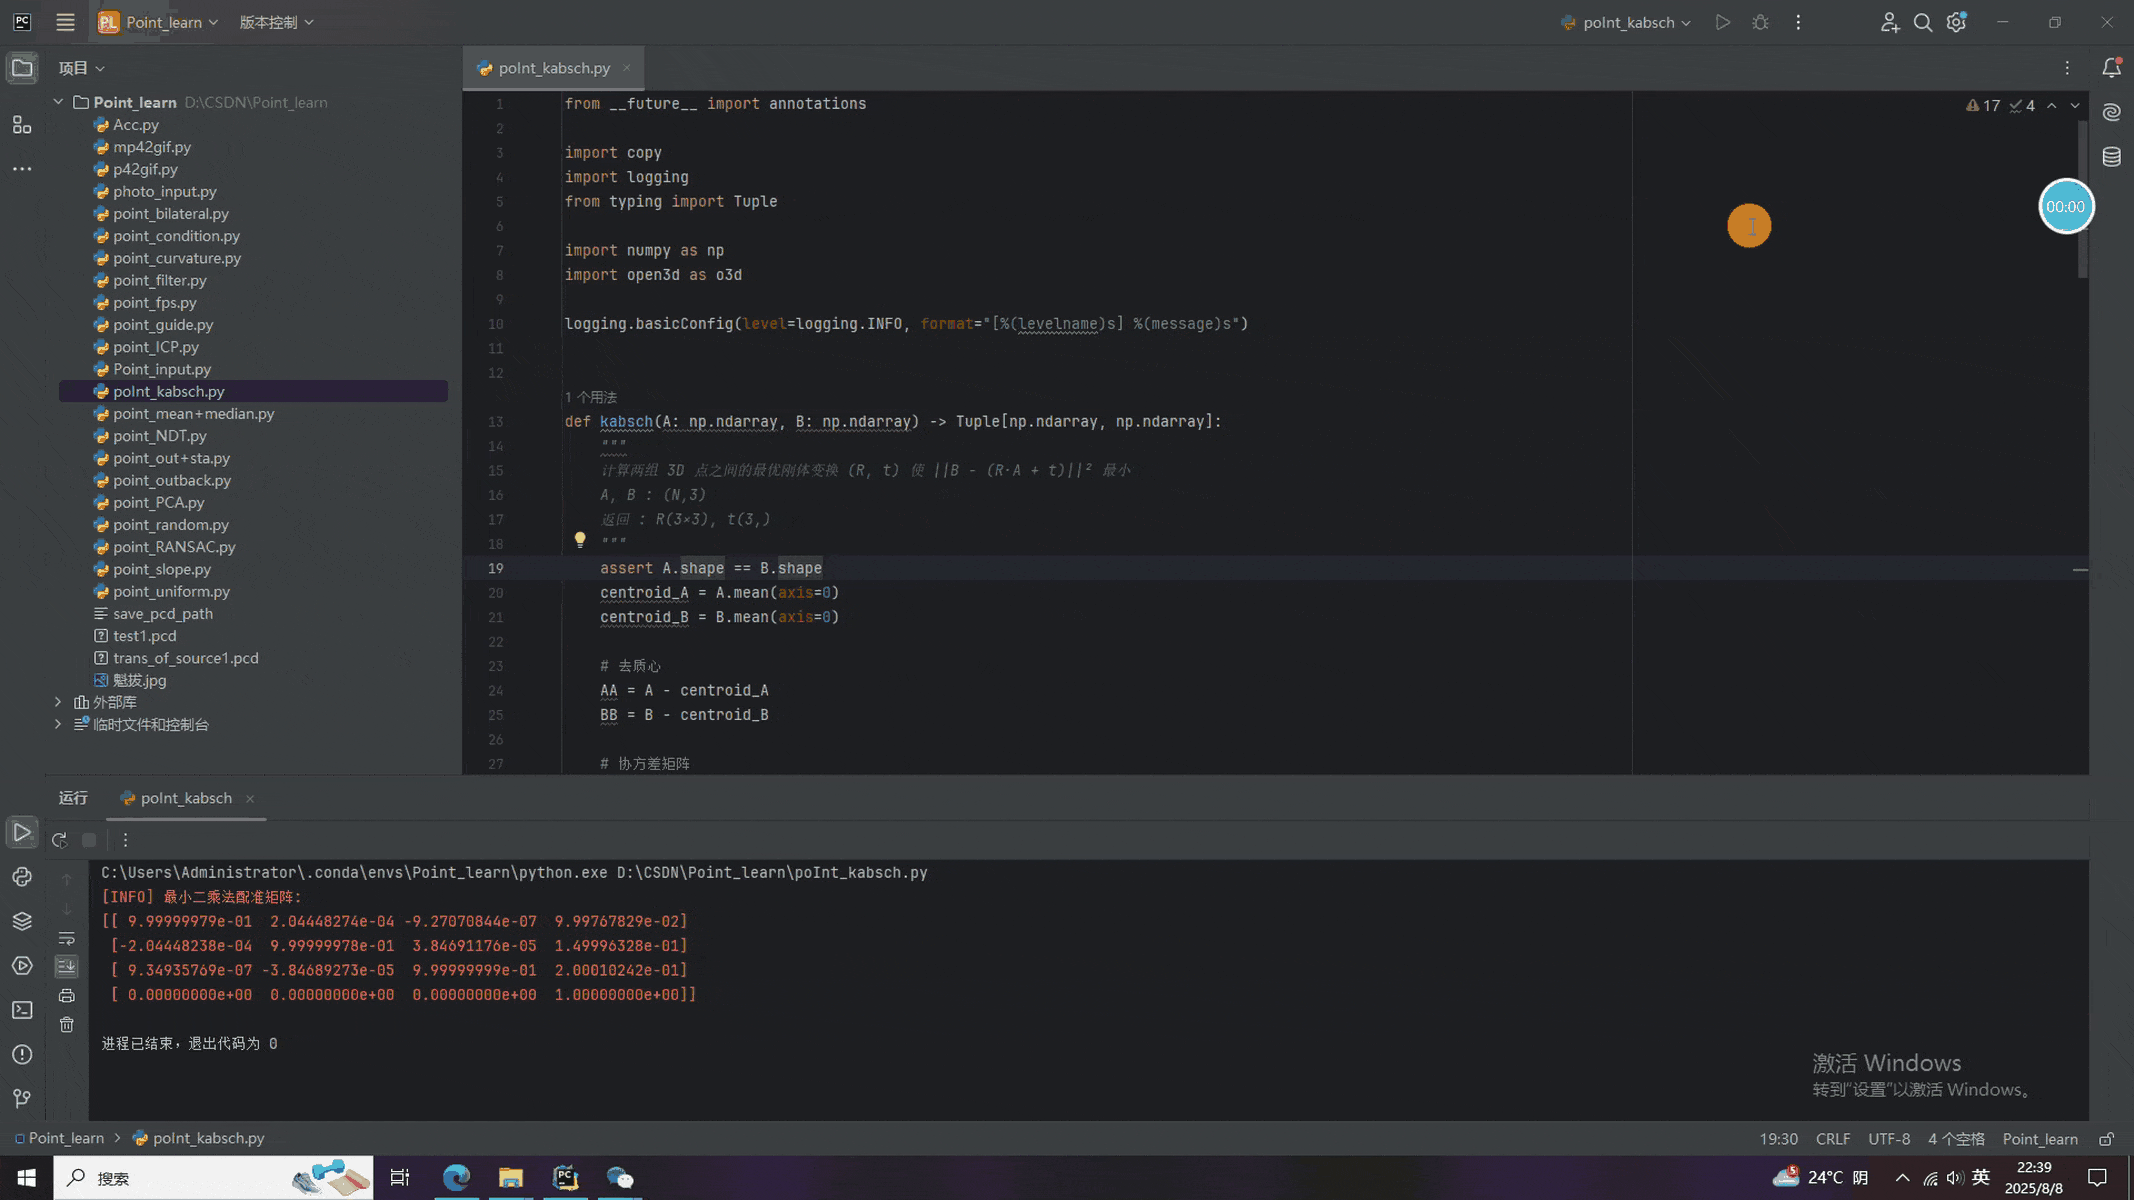Open the Git tool window icon

click(22, 1099)
